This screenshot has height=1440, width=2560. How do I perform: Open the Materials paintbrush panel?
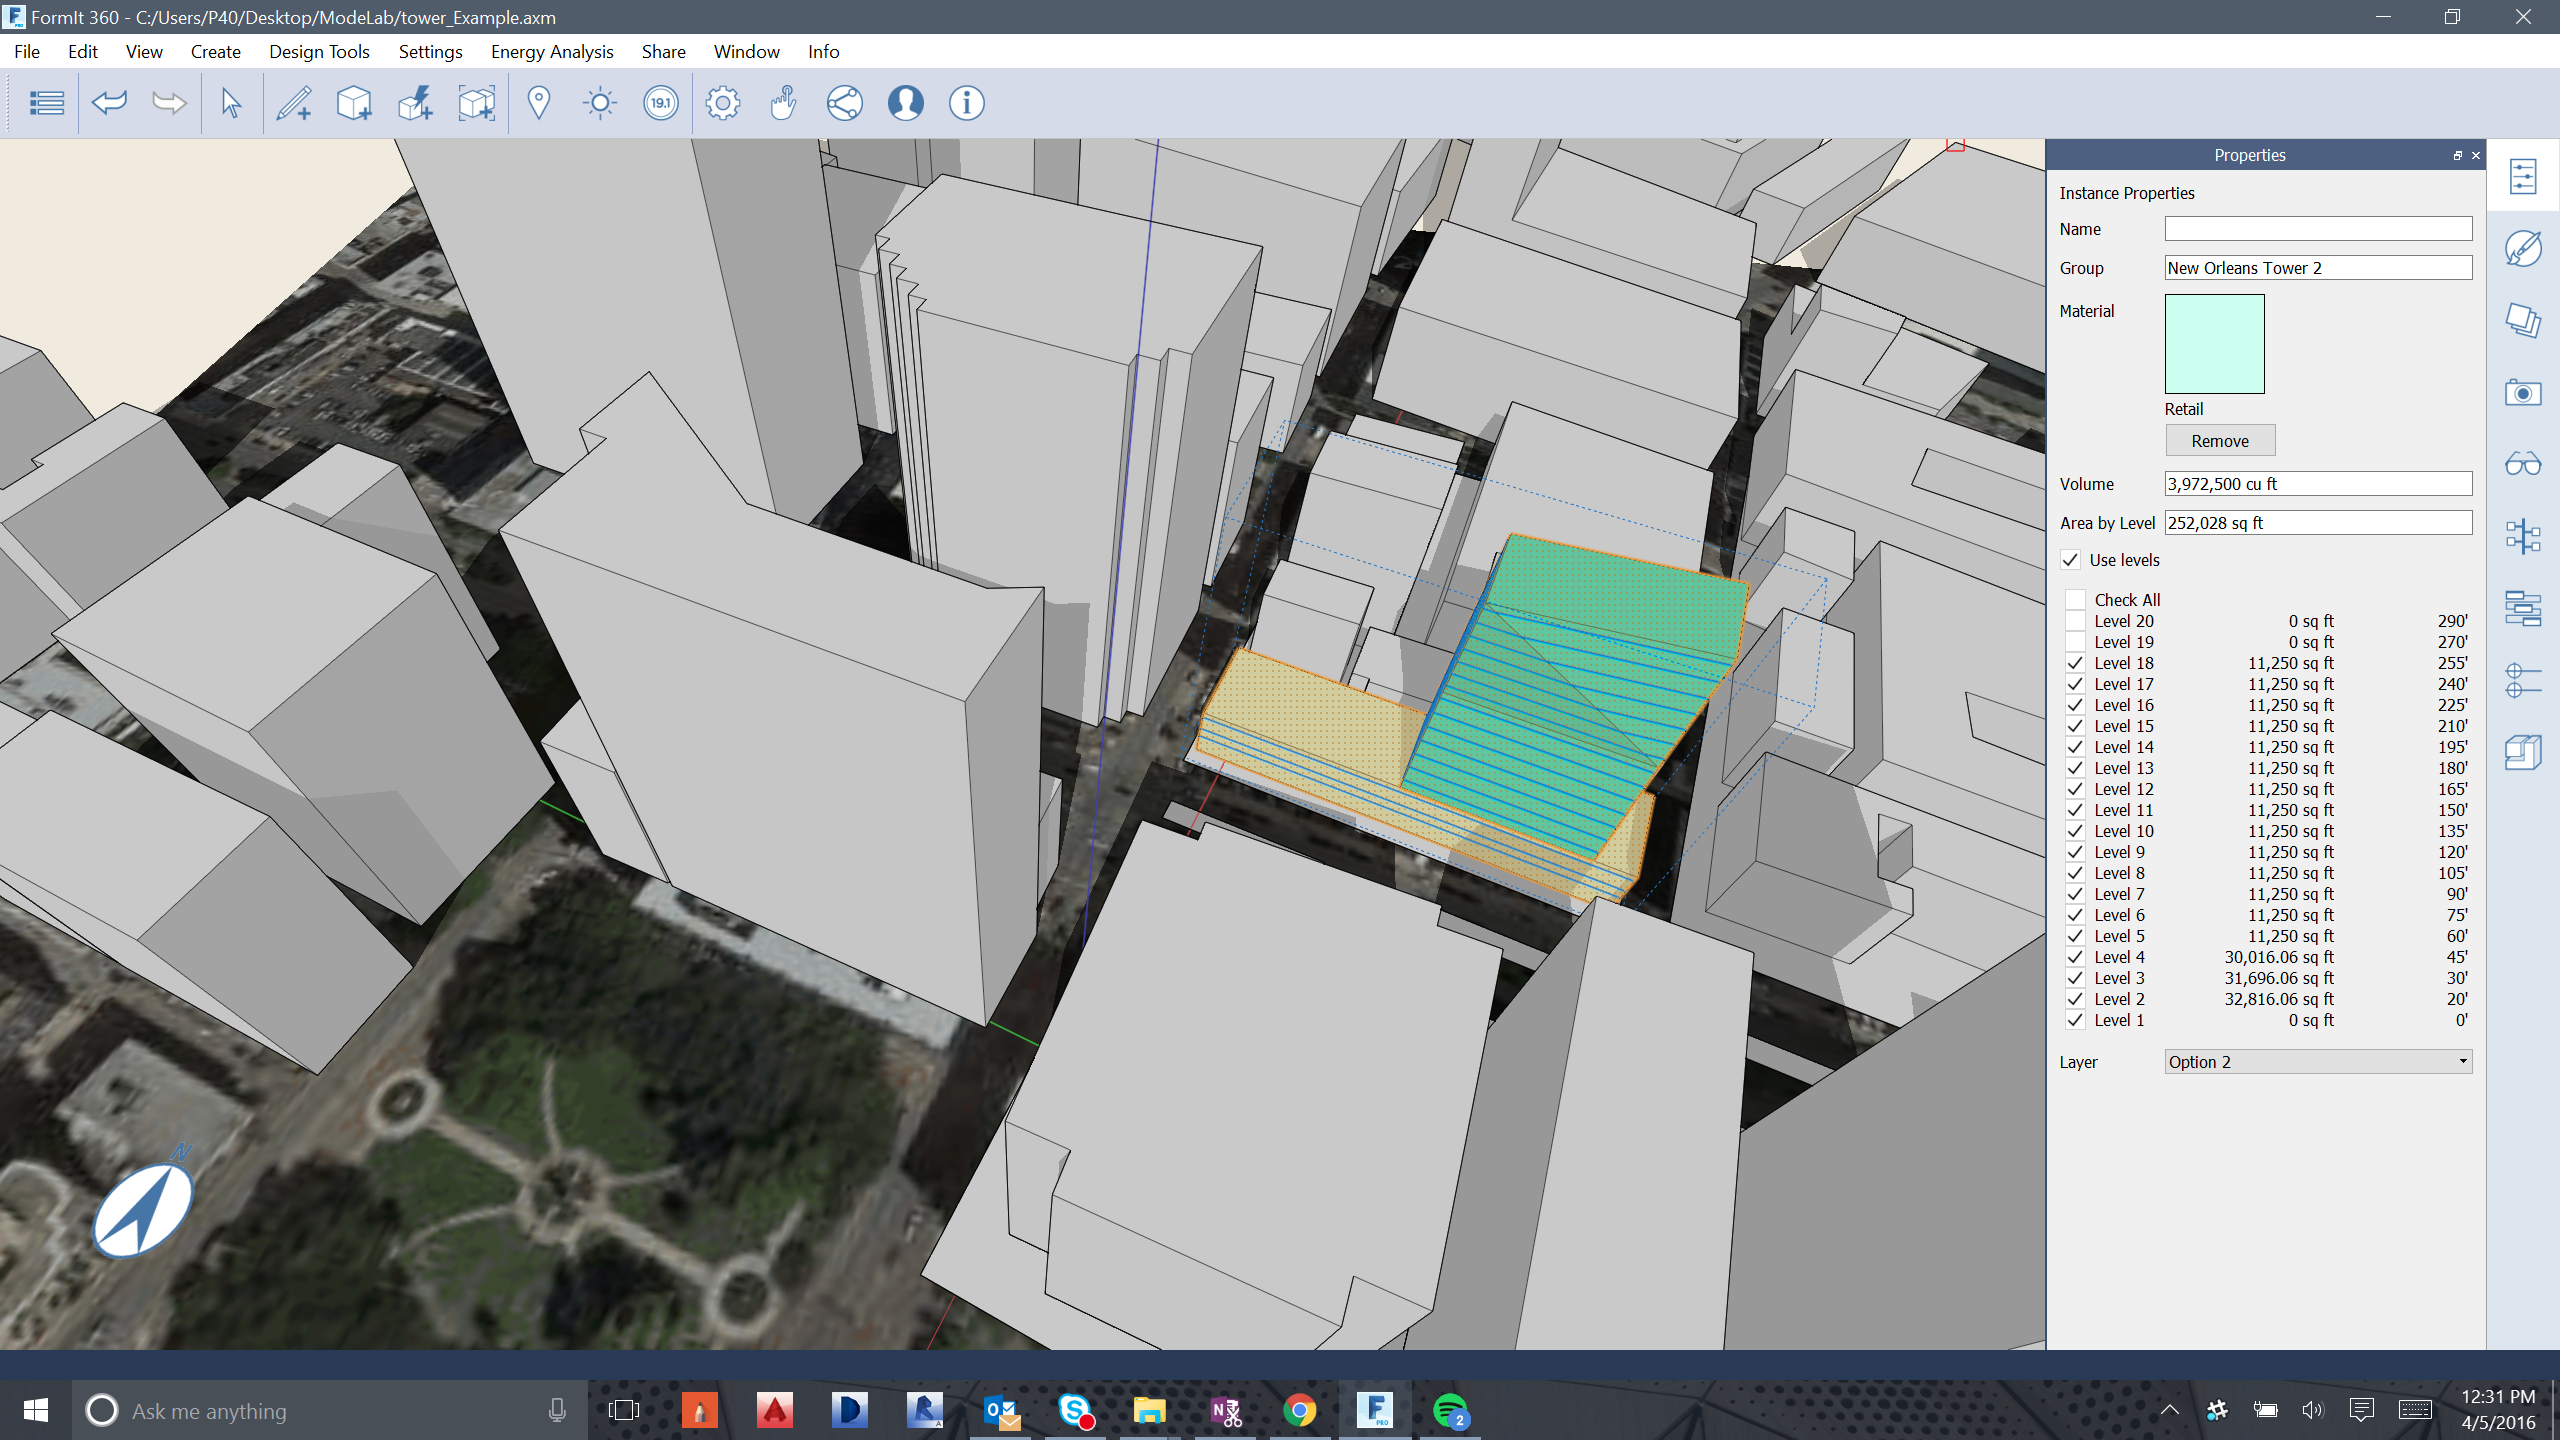point(2523,249)
